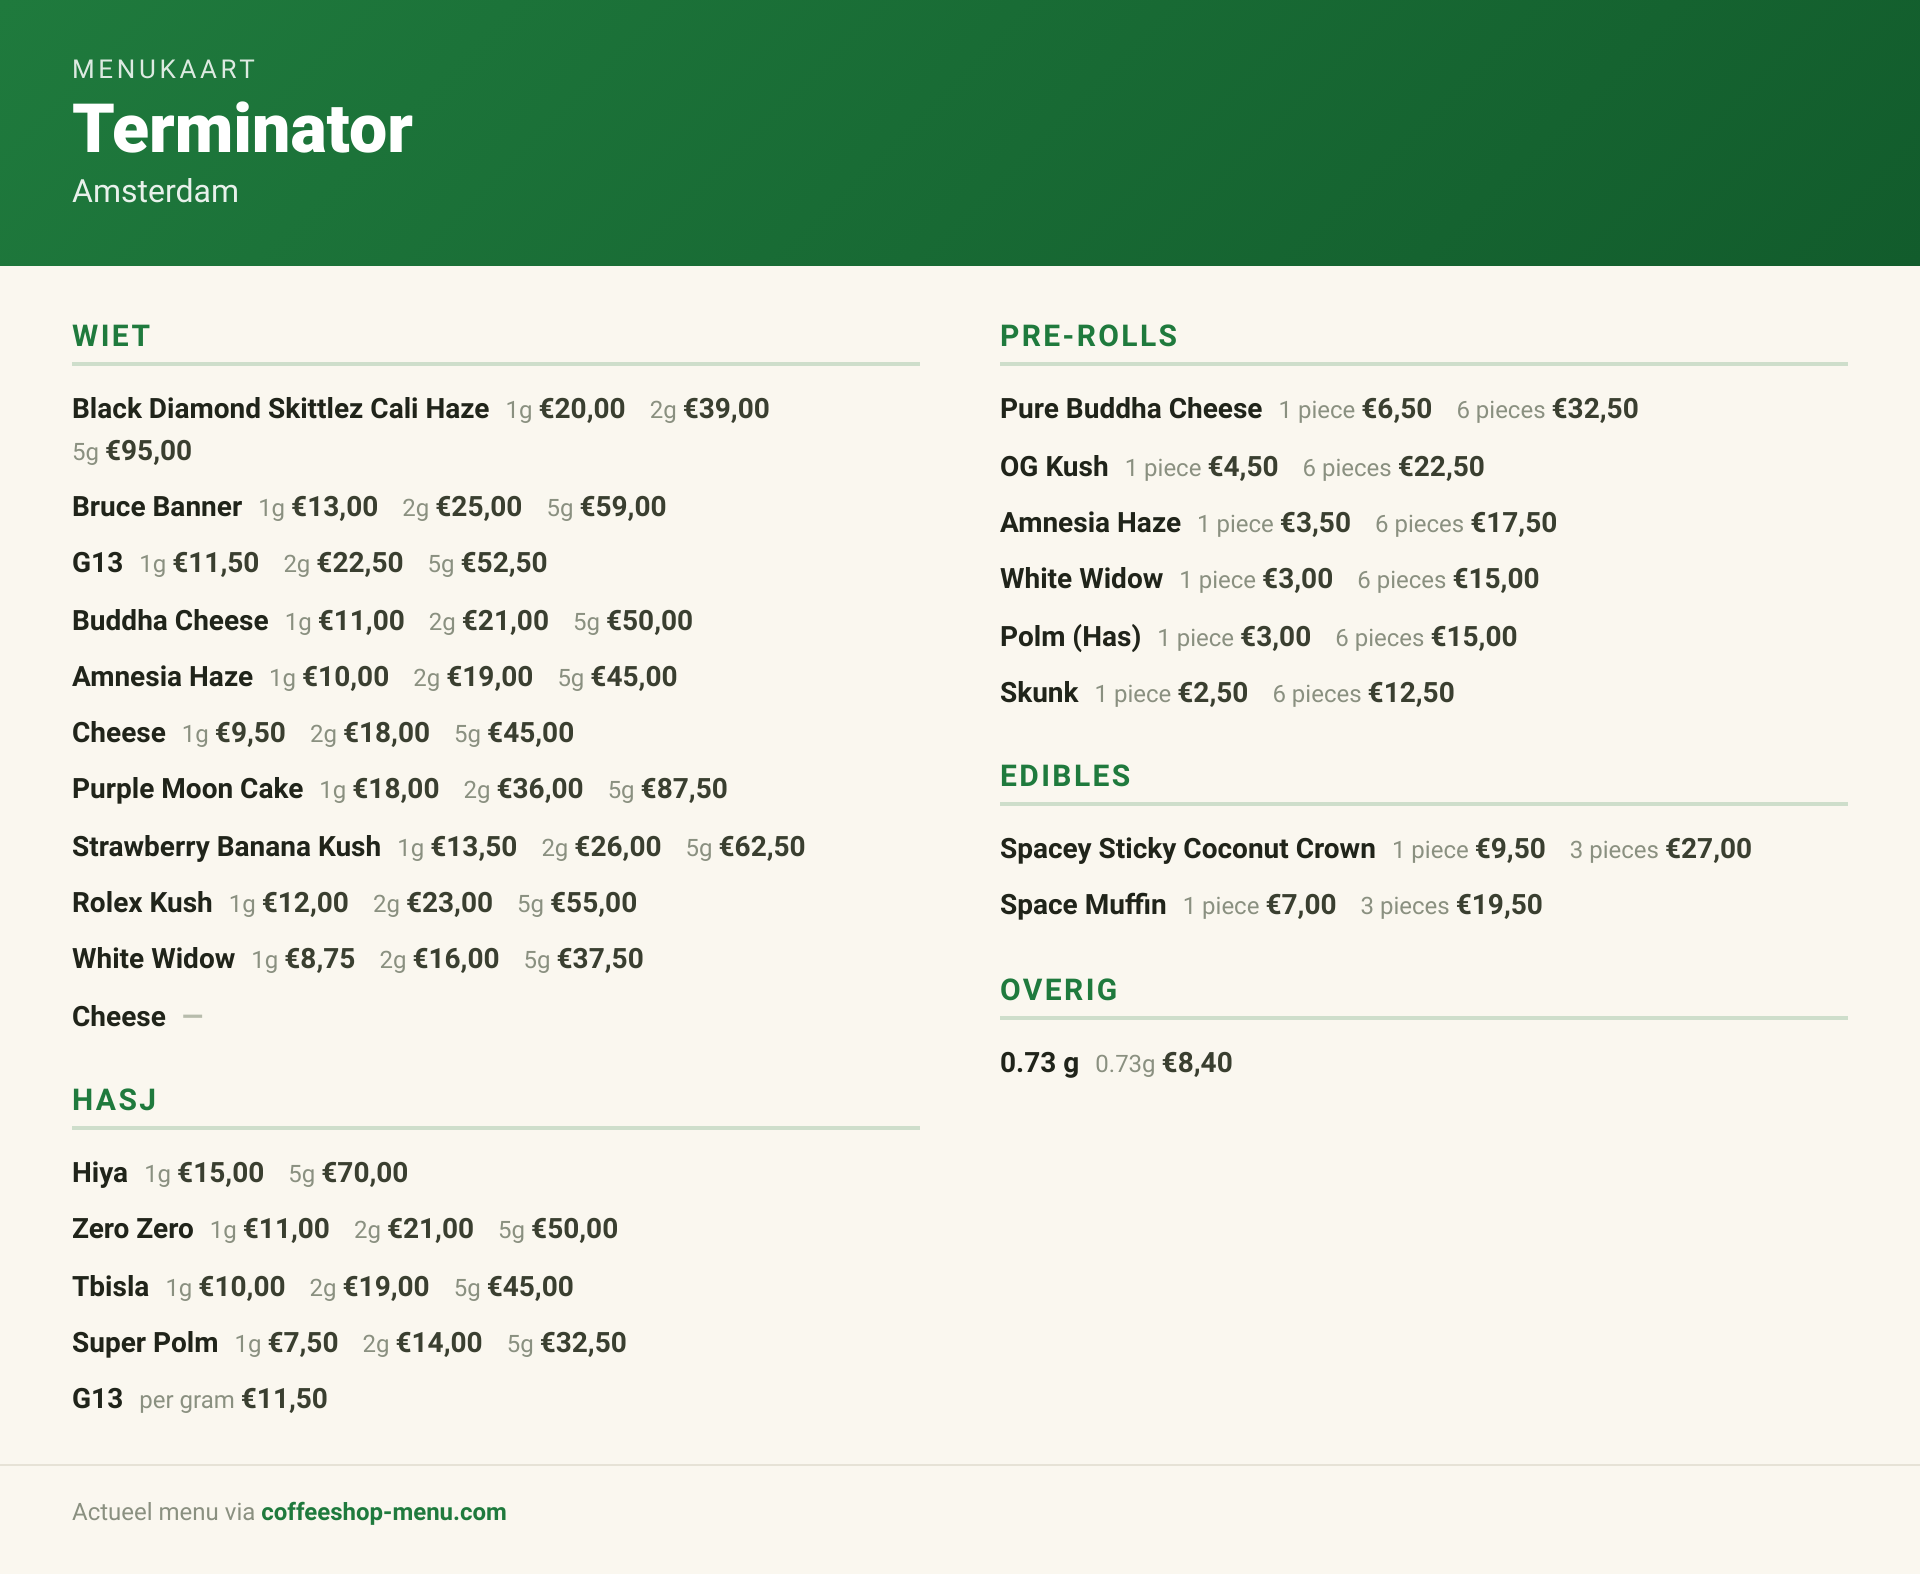
Task: Select the EDIBLES section heading
Action: pos(1065,776)
